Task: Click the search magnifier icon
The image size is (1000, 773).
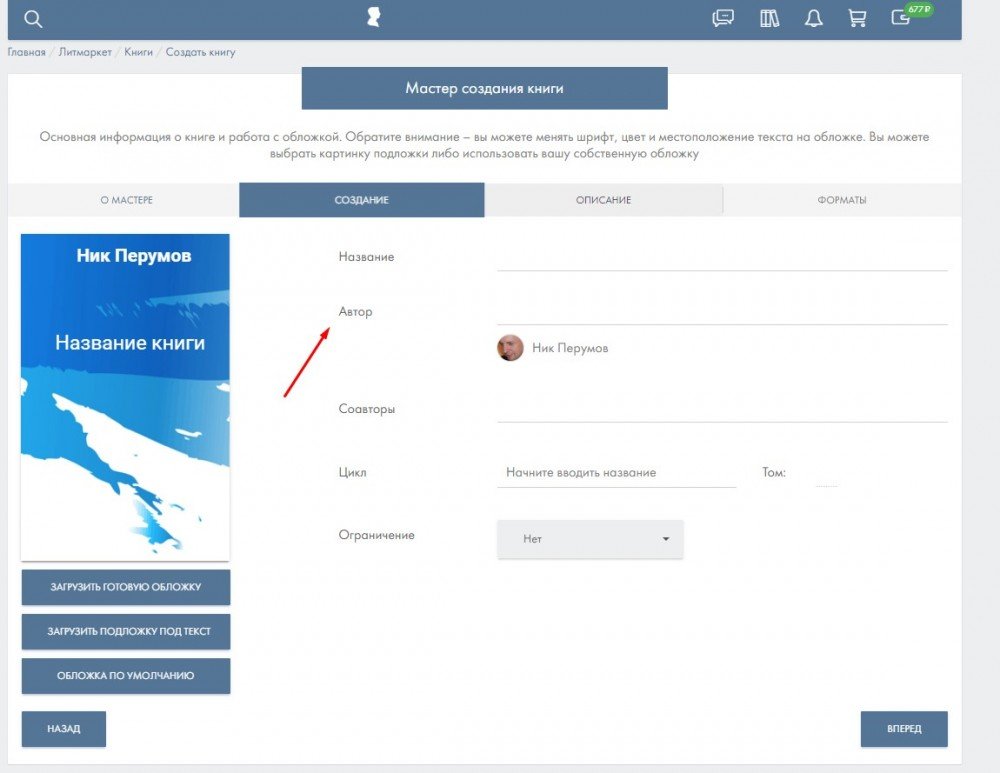Action: pyautogui.click(x=33, y=19)
